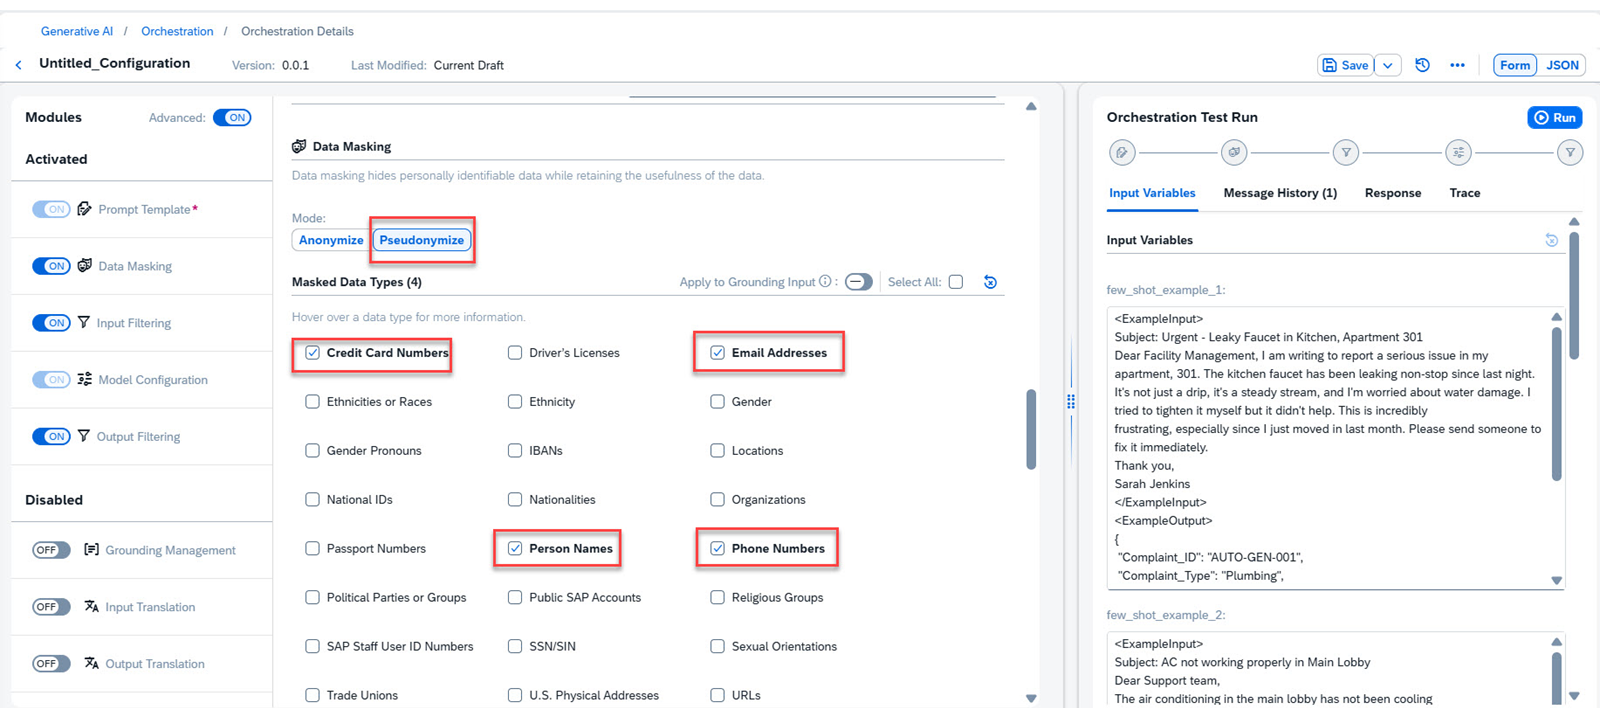Click the back arrow beside Untitled_Configuration
This screenshot has width=1600, height=718.
(18, 65)
